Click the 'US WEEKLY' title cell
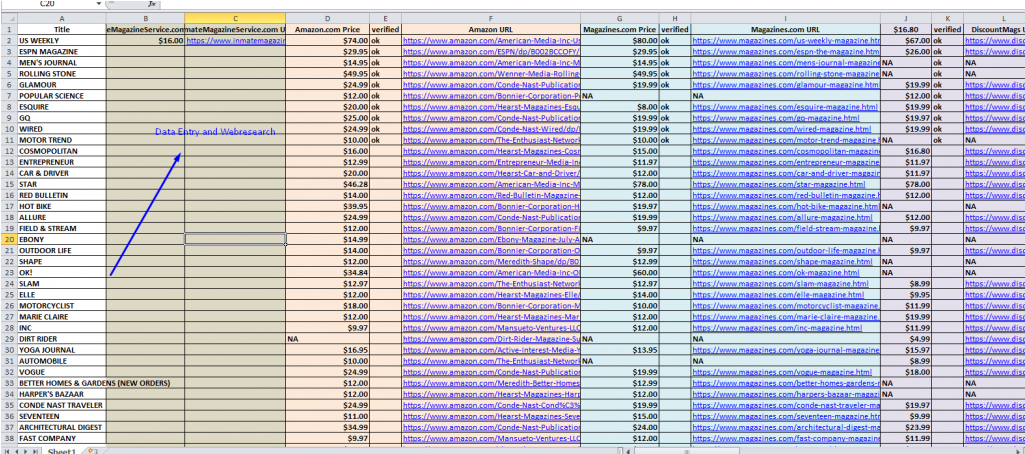1025x454 pixels. (62, 41)
